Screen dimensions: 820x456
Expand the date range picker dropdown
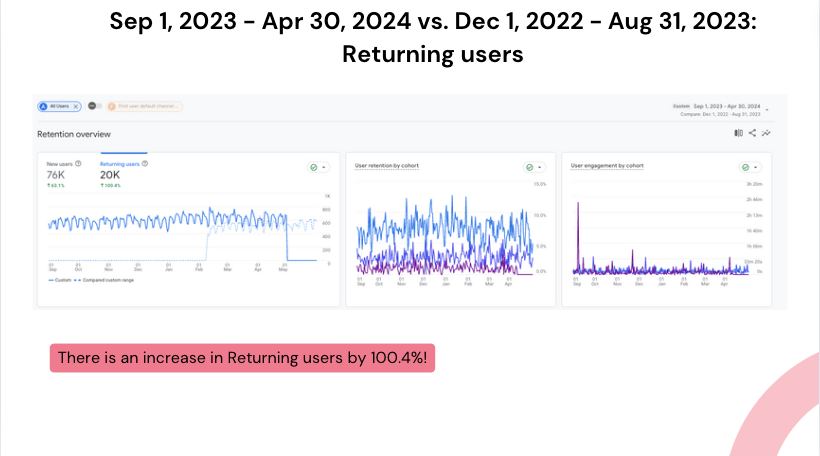click(767, 110)
